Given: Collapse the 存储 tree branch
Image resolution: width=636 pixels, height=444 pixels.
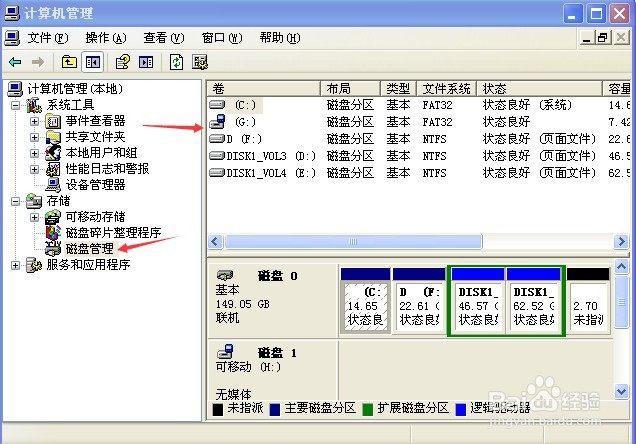Looking at the screenshot, I should pos(15,201).
